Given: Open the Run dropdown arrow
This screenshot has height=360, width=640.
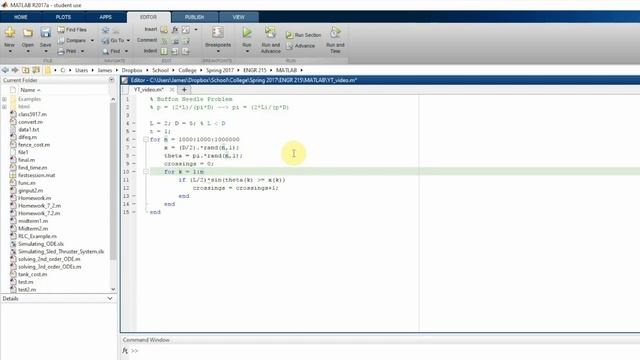Looking at the screenshot, I should coord(247,51).
